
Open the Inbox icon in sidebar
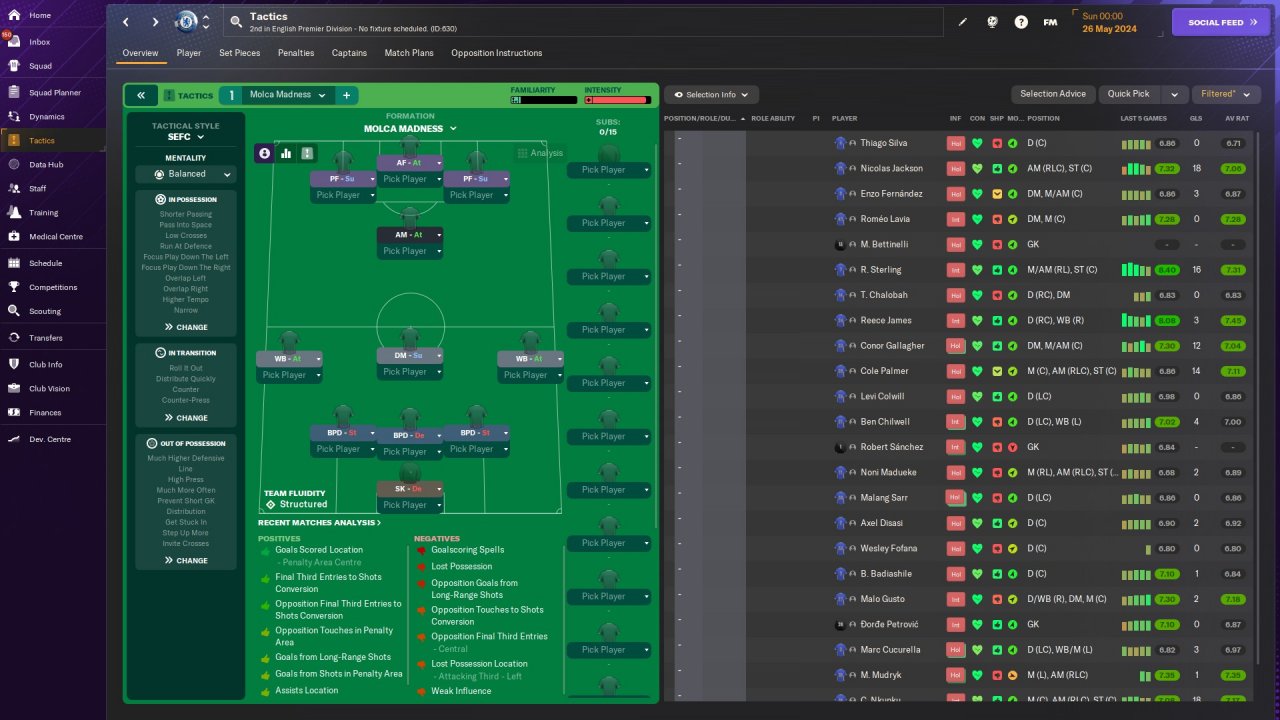point(14,42)
